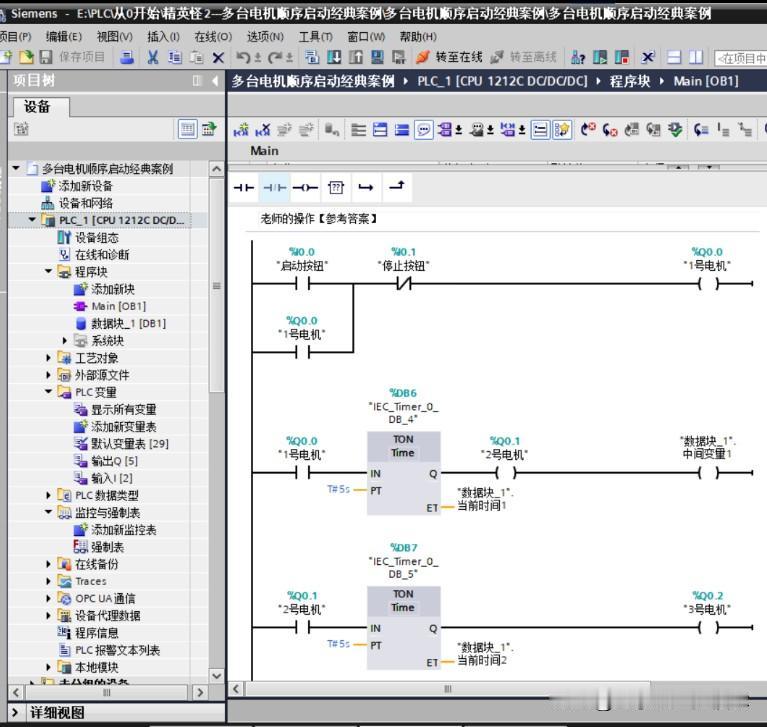
Task: Open the 视图(V) menu
Action: tap(114, 37)
